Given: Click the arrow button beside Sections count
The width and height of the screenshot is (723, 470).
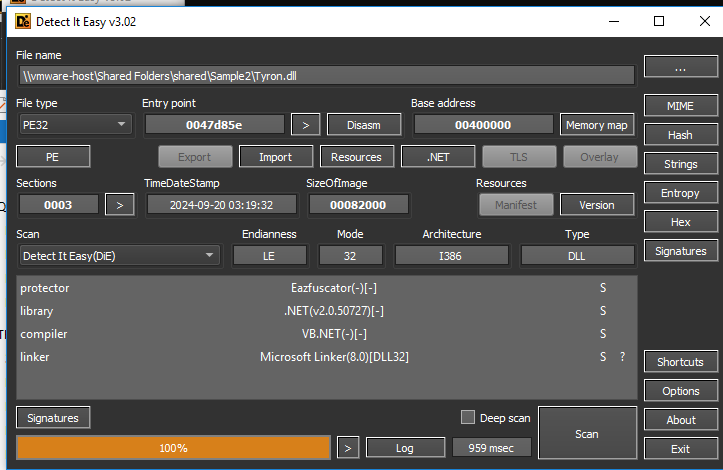Looking at the screenshot, I should click(119, 205).
